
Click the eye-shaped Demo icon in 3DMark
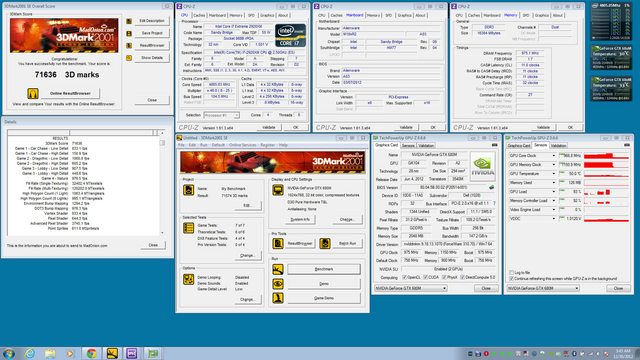278,284
